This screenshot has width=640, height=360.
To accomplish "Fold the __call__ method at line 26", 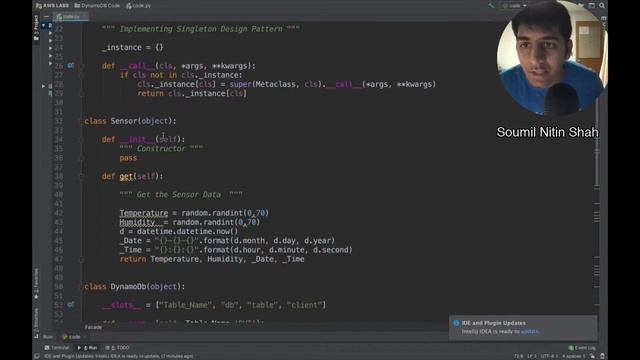I will 82,66.
